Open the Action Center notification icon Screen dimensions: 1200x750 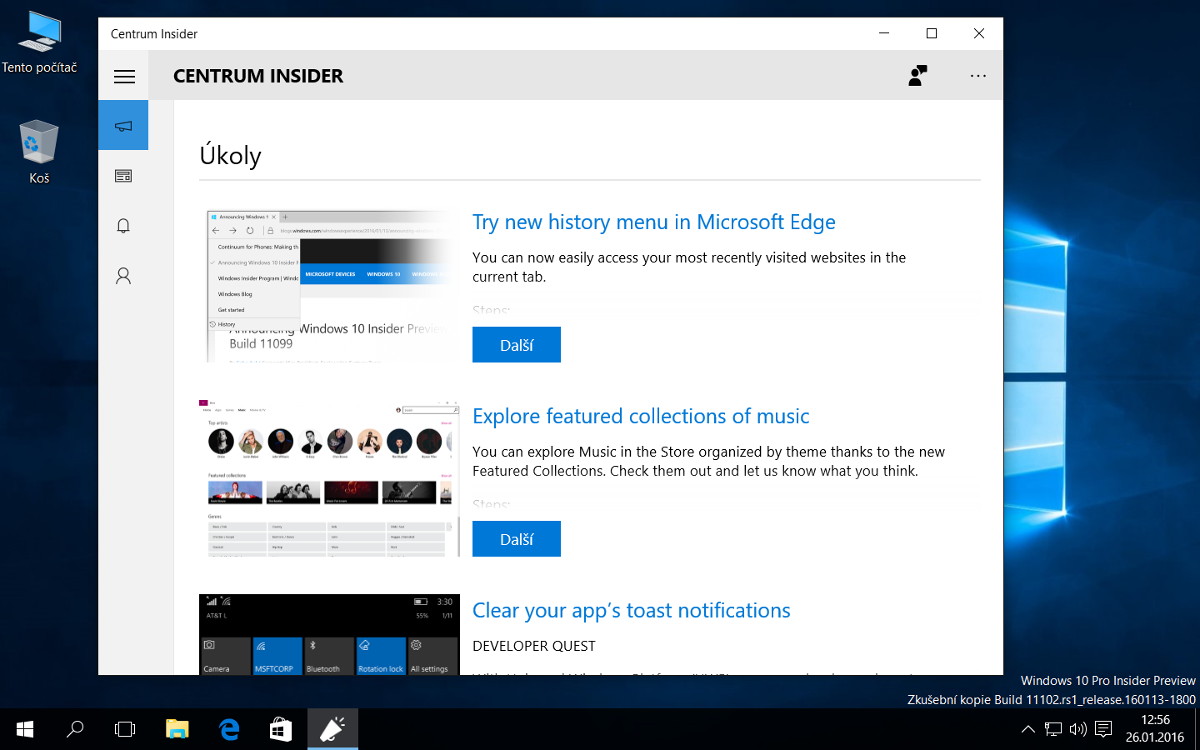pos(1104,729)
